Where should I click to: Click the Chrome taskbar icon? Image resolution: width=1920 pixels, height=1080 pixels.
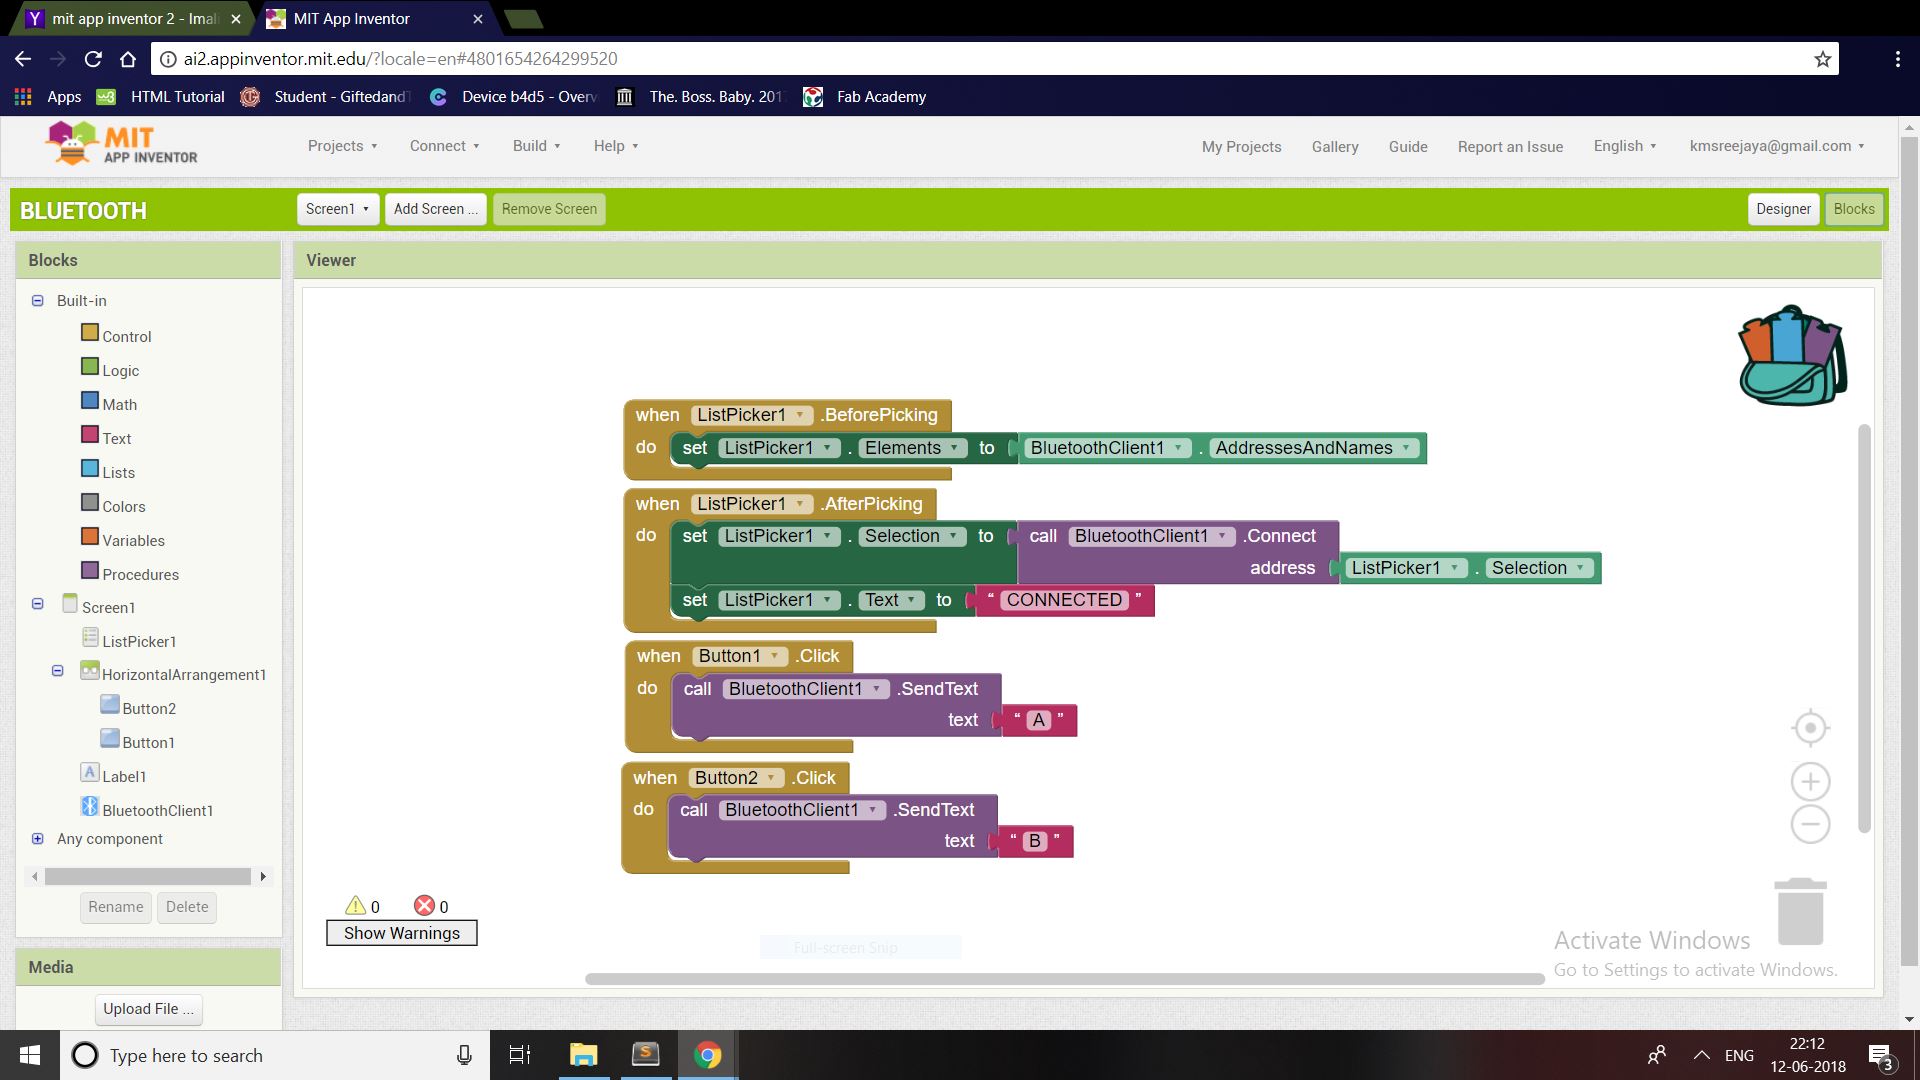point(707,1055)
